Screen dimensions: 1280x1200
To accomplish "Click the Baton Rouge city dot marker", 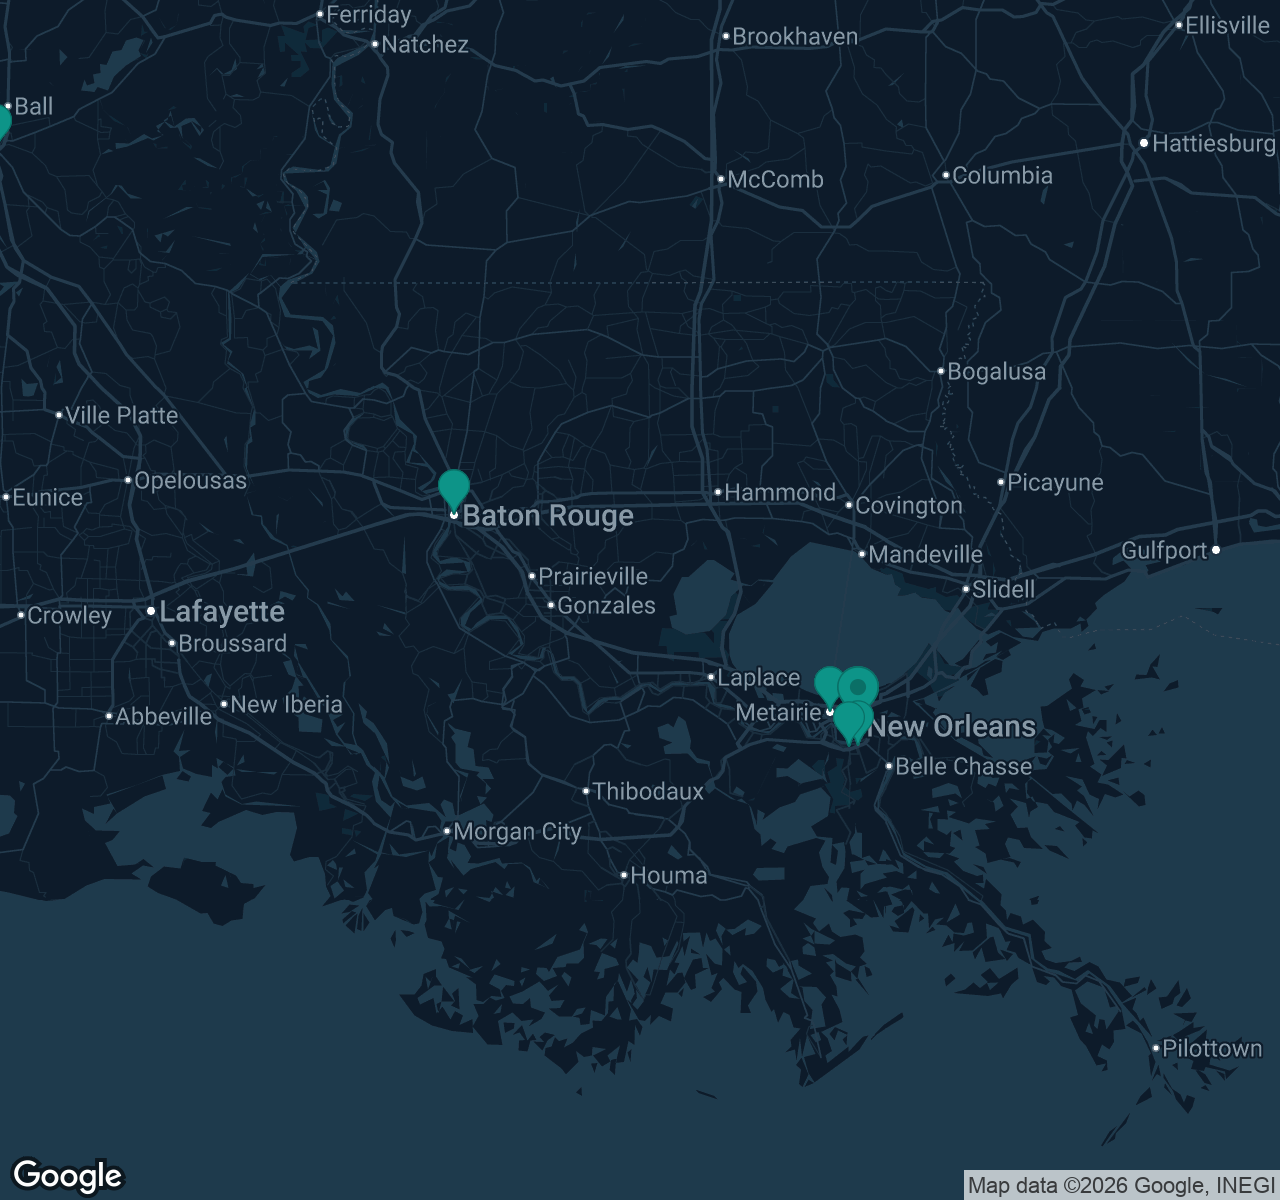I will point(455,515).
